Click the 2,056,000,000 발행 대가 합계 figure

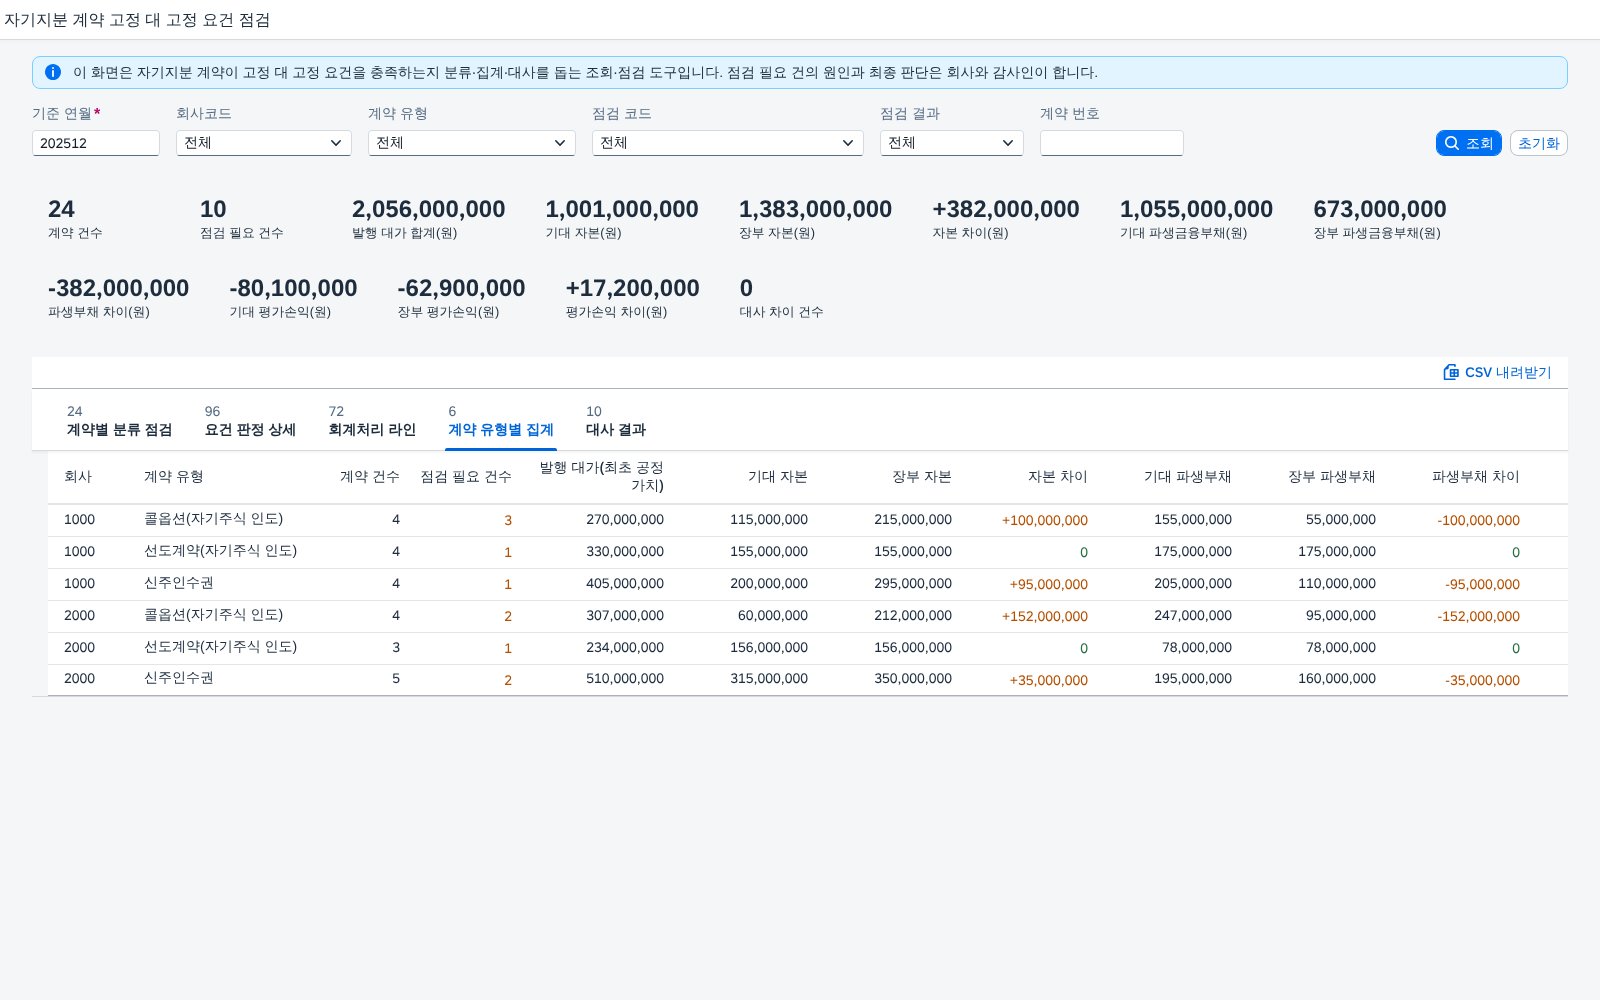(428, 209)
